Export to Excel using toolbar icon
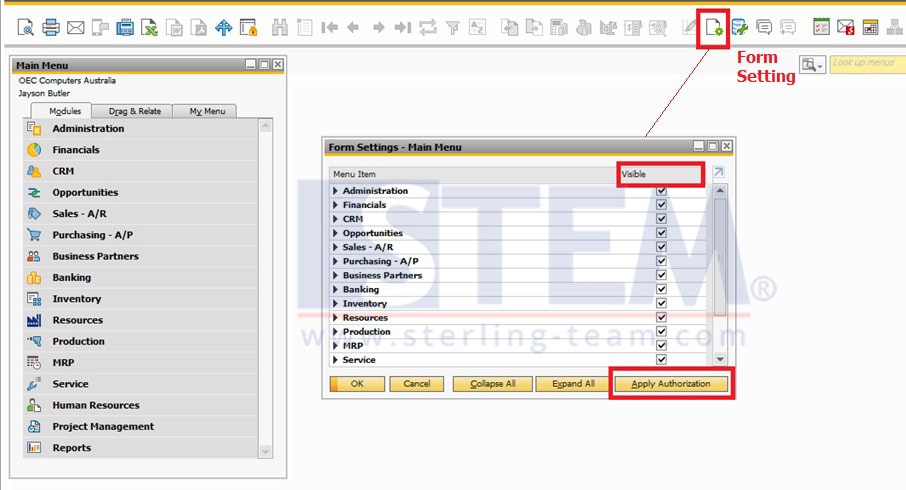 pos(150,27)
